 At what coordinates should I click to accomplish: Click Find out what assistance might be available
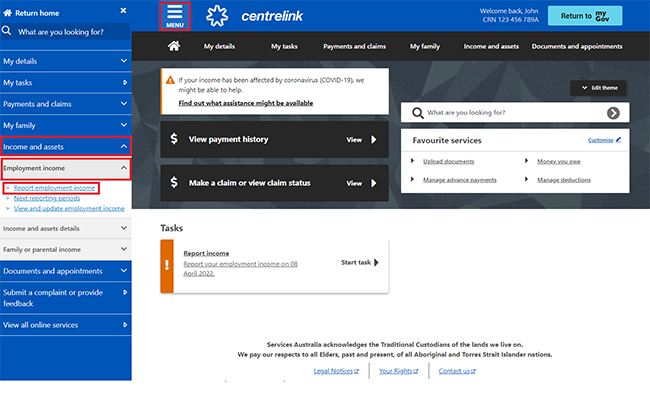[245, 103]
